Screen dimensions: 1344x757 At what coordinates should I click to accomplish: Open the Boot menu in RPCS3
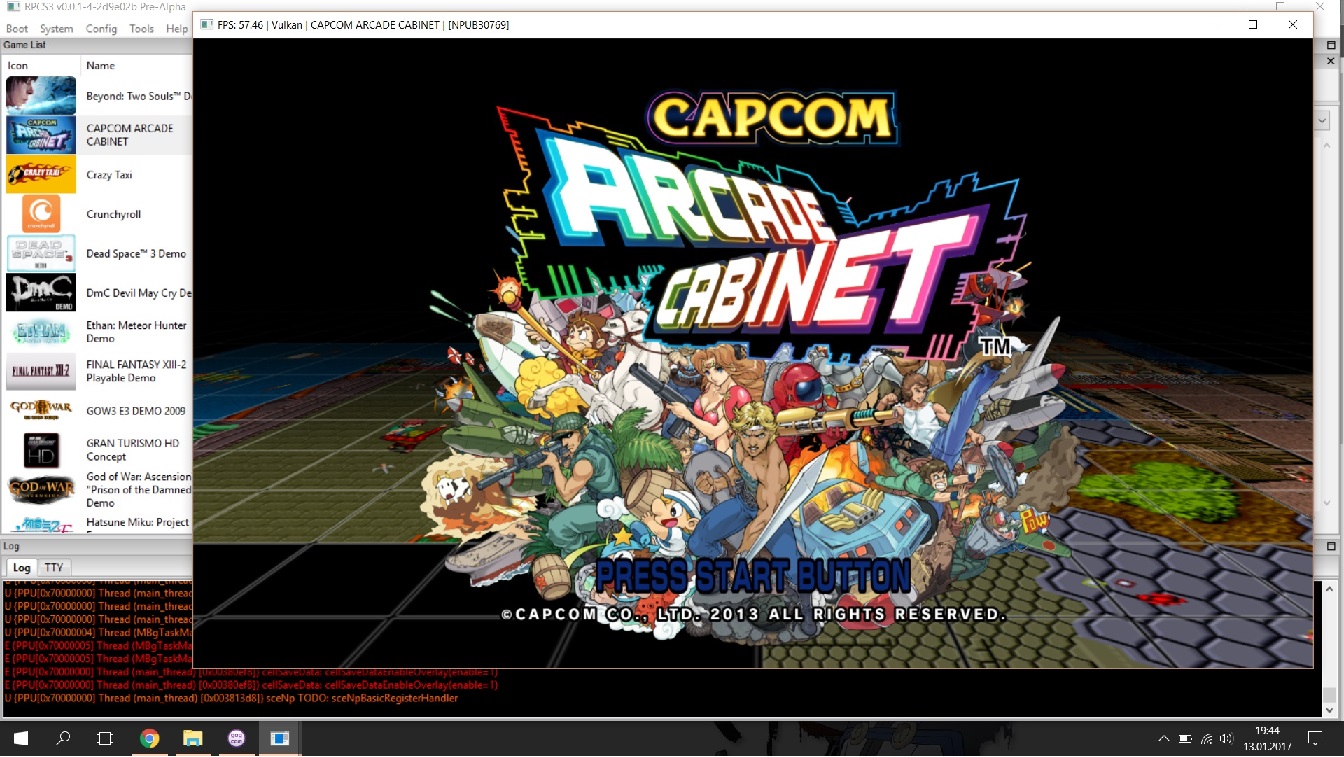pyautogui.click(x=17, y=29)
